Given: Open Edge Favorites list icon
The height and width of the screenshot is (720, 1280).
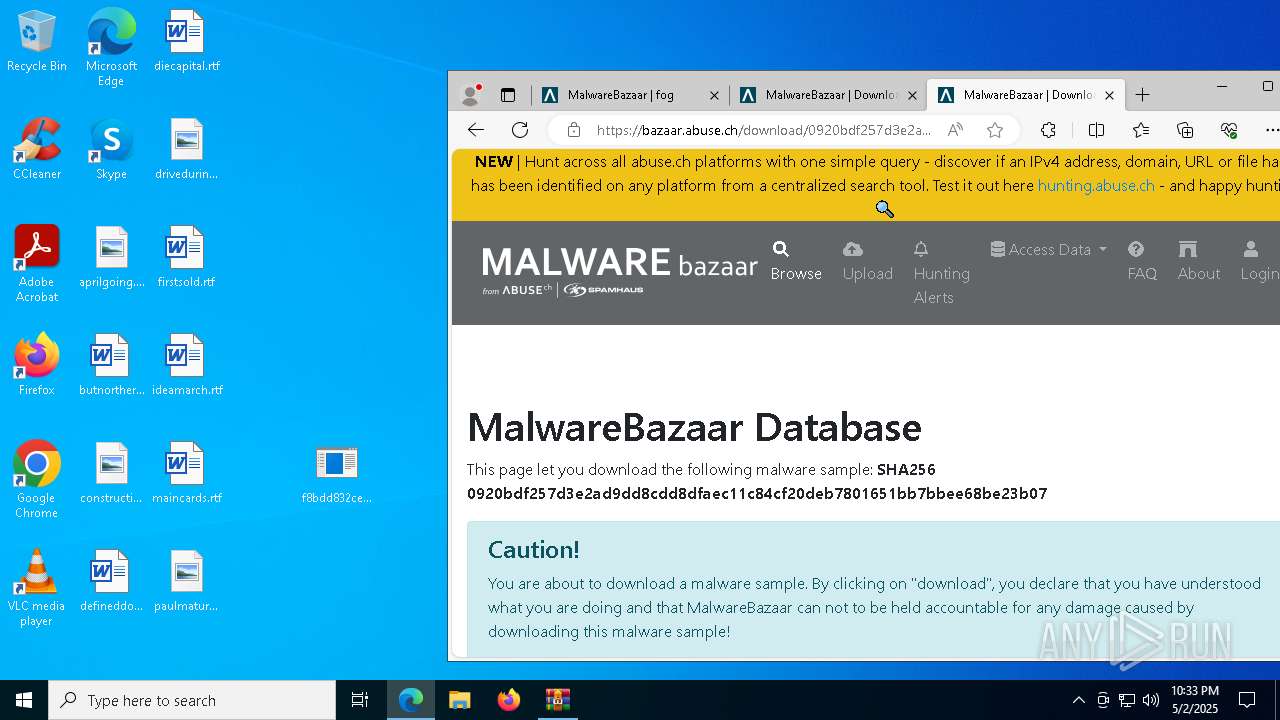Looking at the screenshot, I should 1141,130.
